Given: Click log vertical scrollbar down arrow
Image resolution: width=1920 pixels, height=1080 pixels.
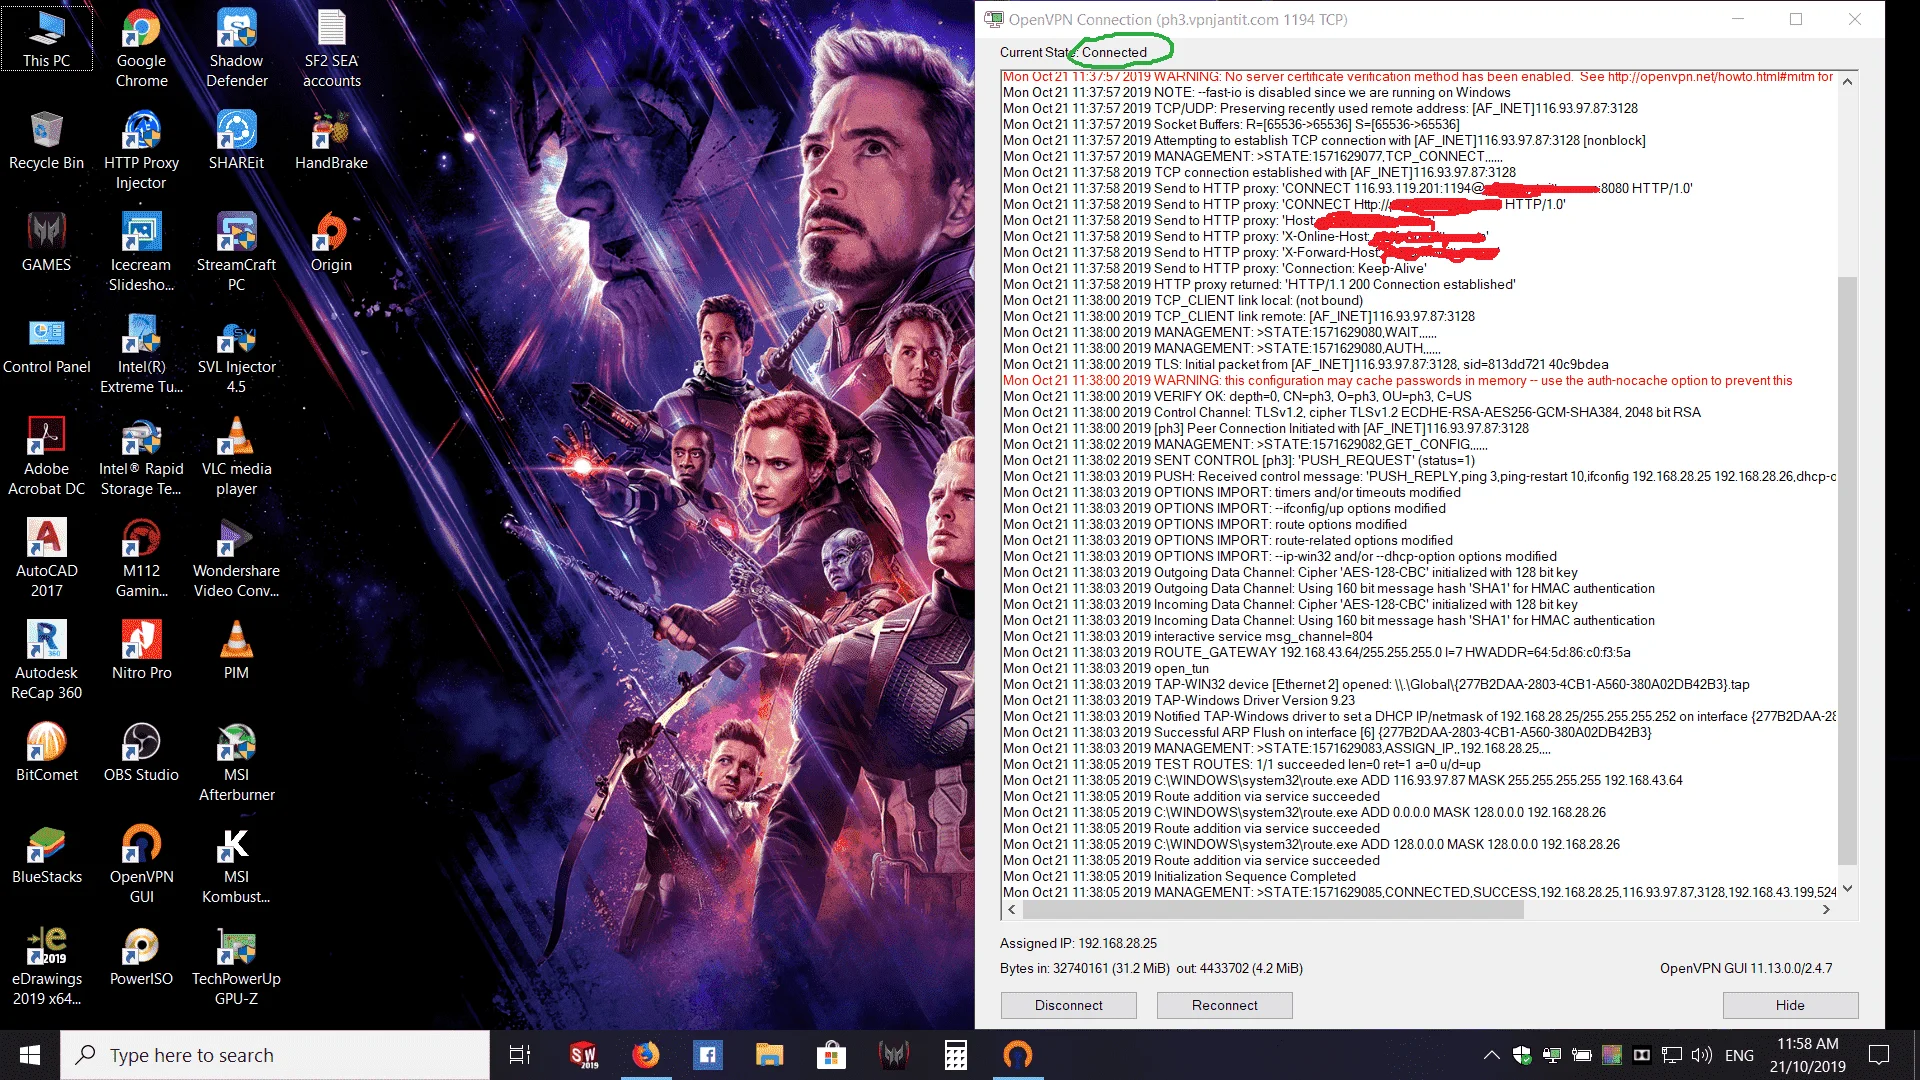Looking at the screenshot, I should pyautogui.click(x=1847, y=888).
